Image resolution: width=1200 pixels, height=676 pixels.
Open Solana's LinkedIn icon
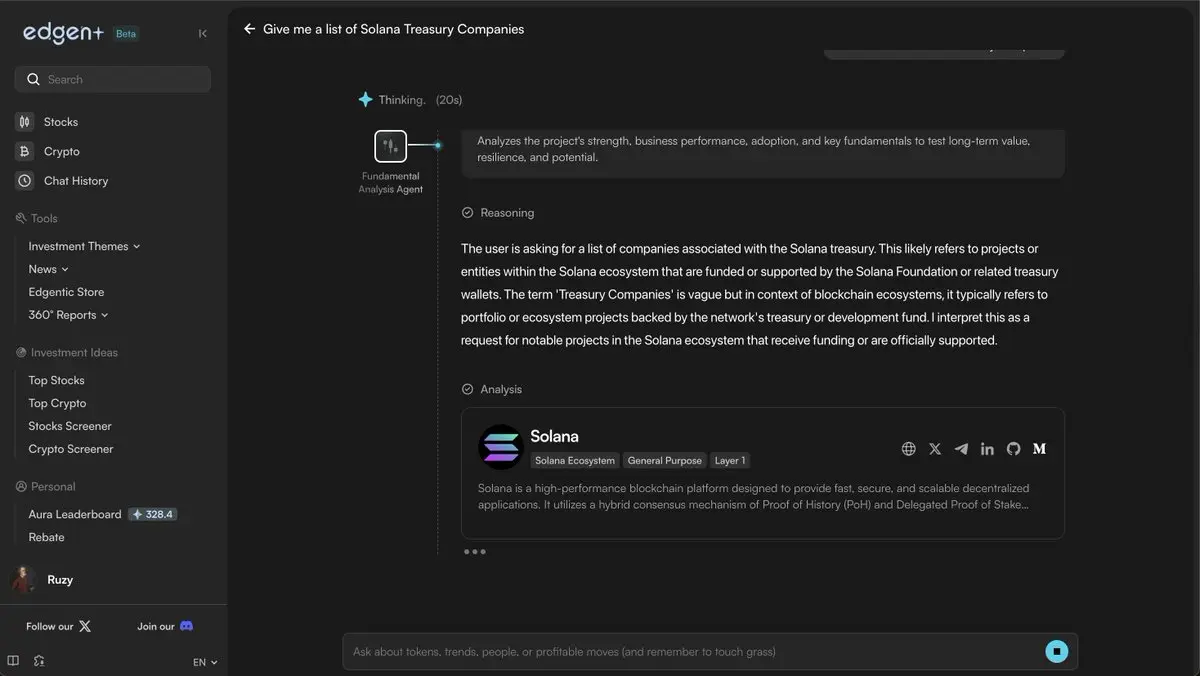click(x=987, y=449)
